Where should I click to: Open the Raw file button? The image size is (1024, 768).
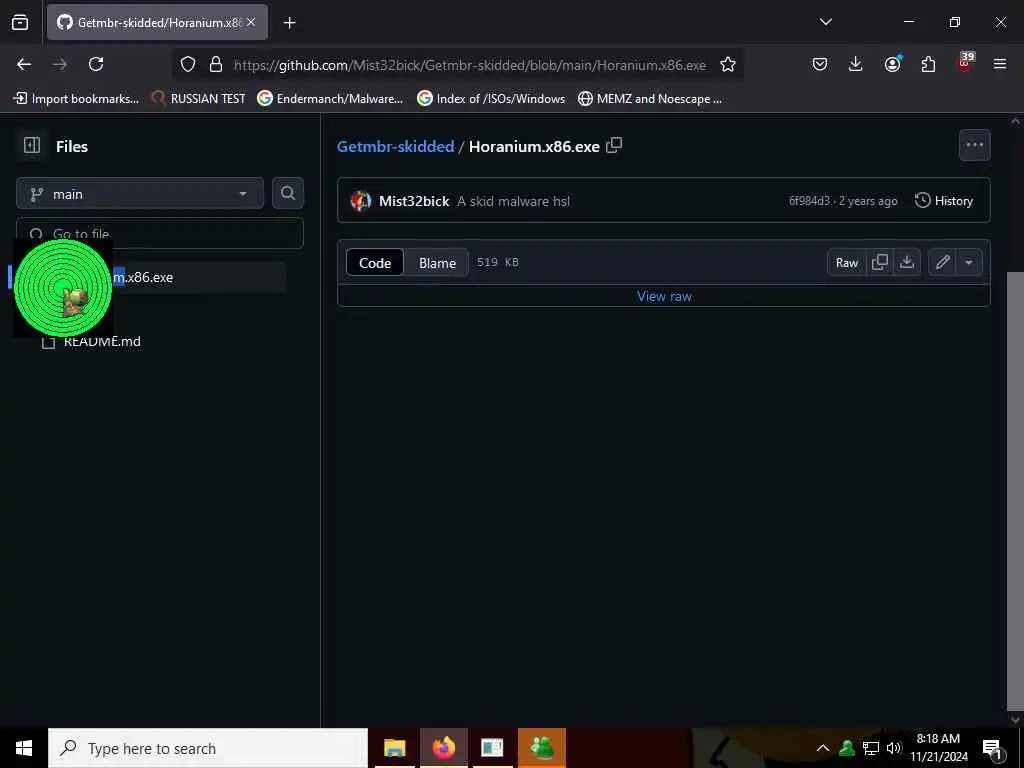(x=846, y=263)
